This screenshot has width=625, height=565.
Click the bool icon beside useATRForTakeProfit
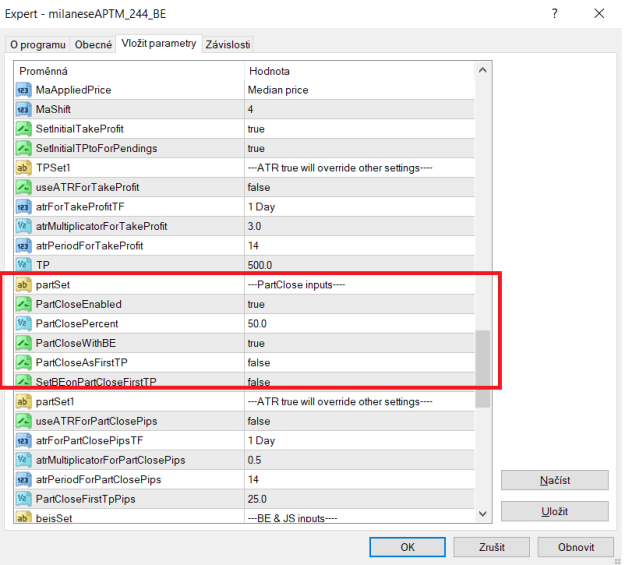(23, 187)
